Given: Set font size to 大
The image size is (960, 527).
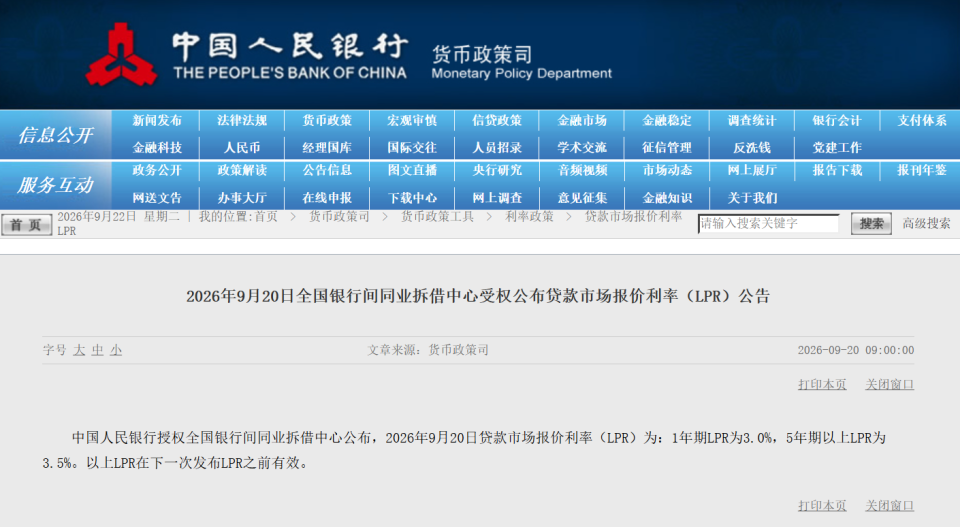Looking at the screenshot, I should pyautogui.click(x=79, y=350).
